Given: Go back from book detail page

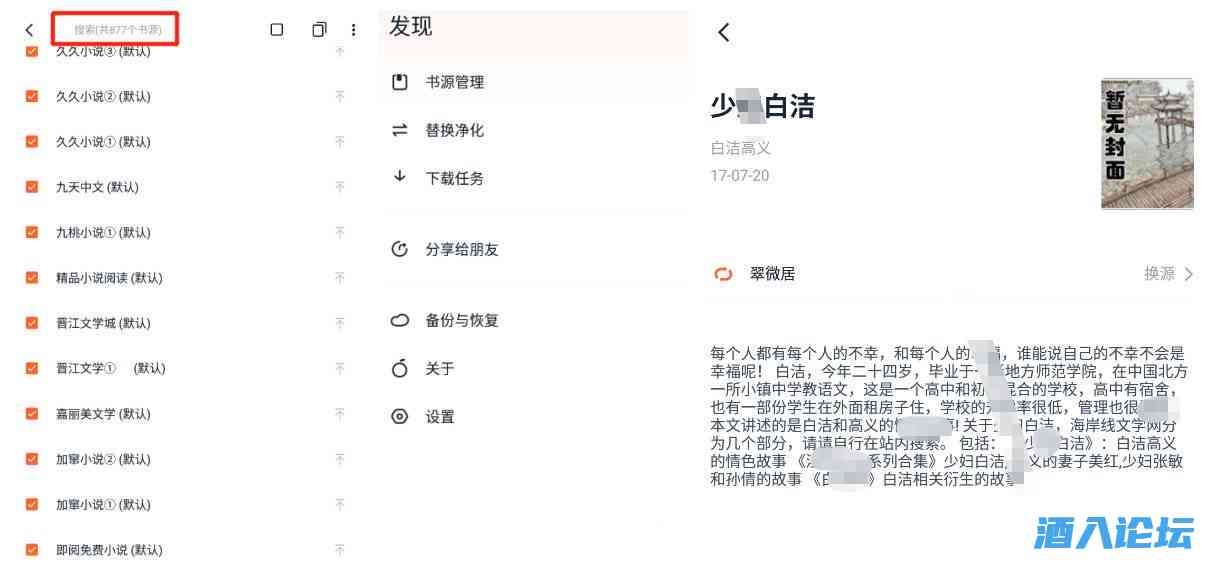Looking at the screenshot, I should (x=724, y=32).
